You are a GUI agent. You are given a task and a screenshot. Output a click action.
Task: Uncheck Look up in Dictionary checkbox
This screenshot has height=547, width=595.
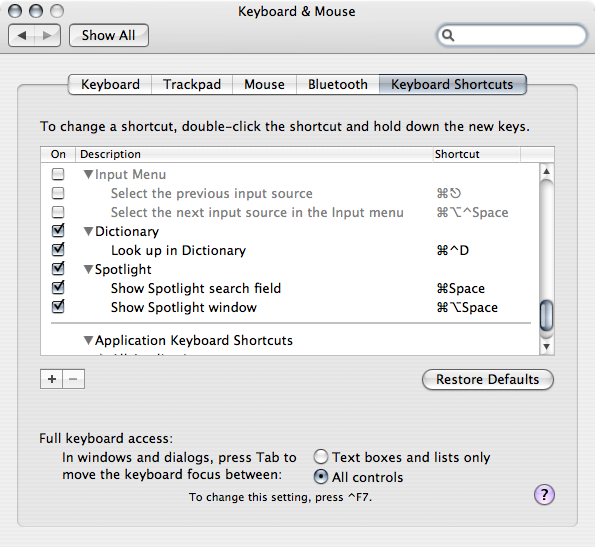coord(58,250)
